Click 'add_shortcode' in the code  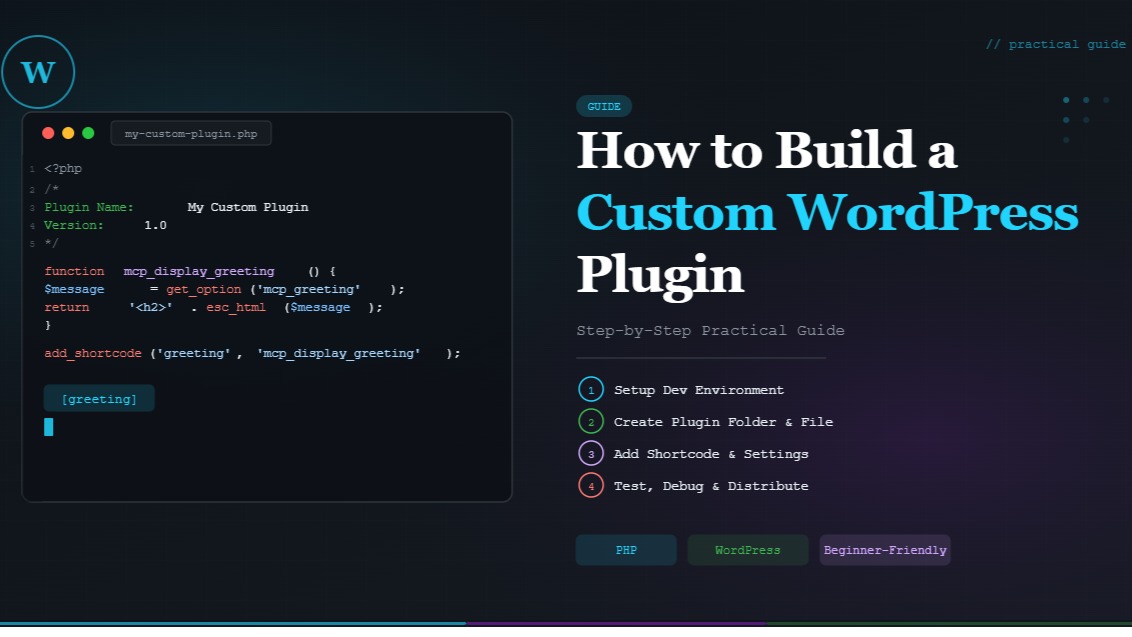92,353
